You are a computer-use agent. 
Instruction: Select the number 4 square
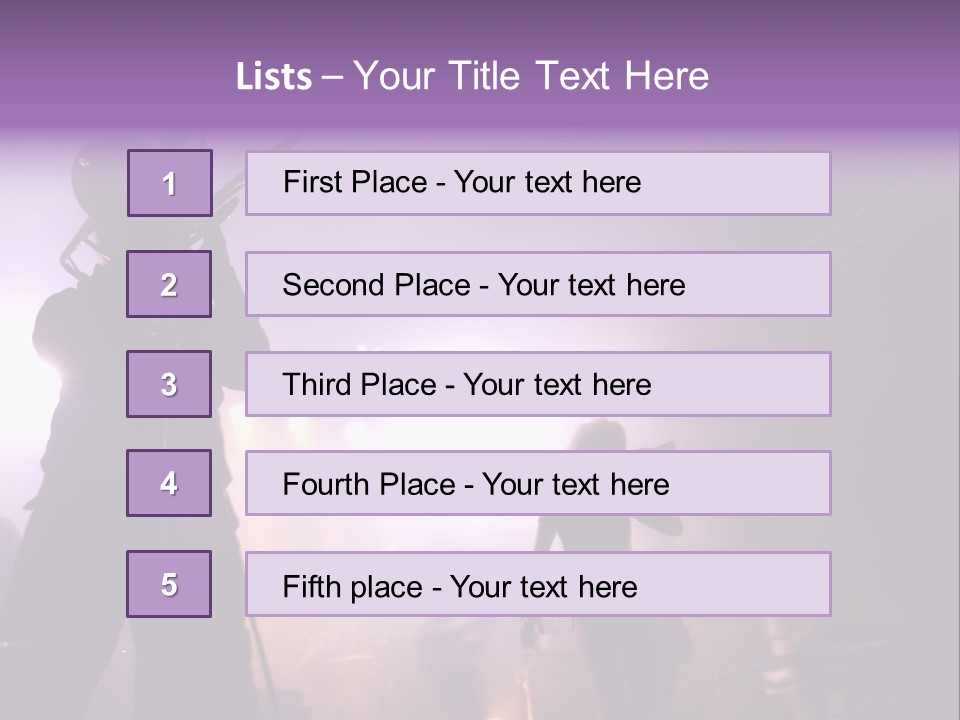point(169,483)
